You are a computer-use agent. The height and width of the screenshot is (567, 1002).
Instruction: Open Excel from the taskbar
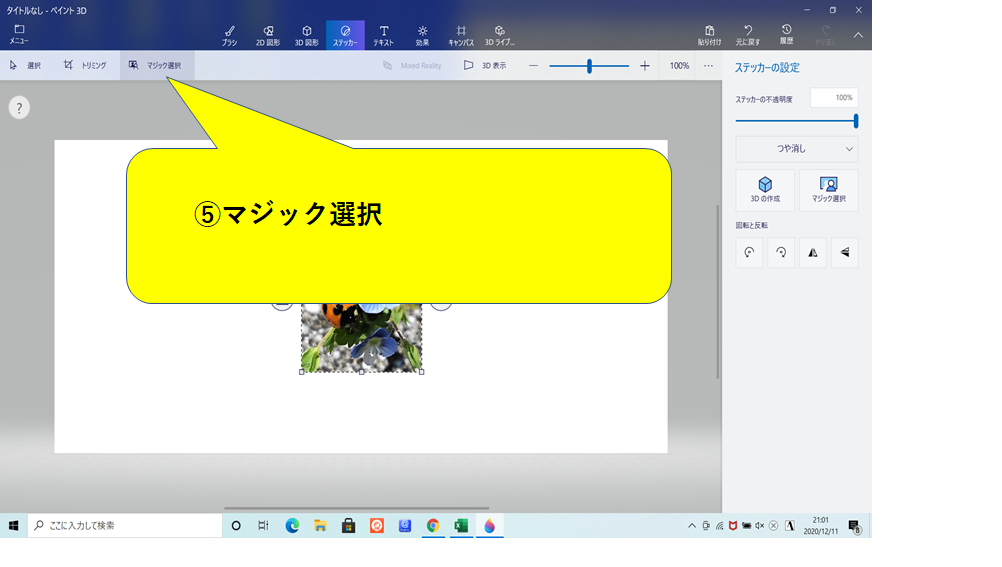pos(461,525)
